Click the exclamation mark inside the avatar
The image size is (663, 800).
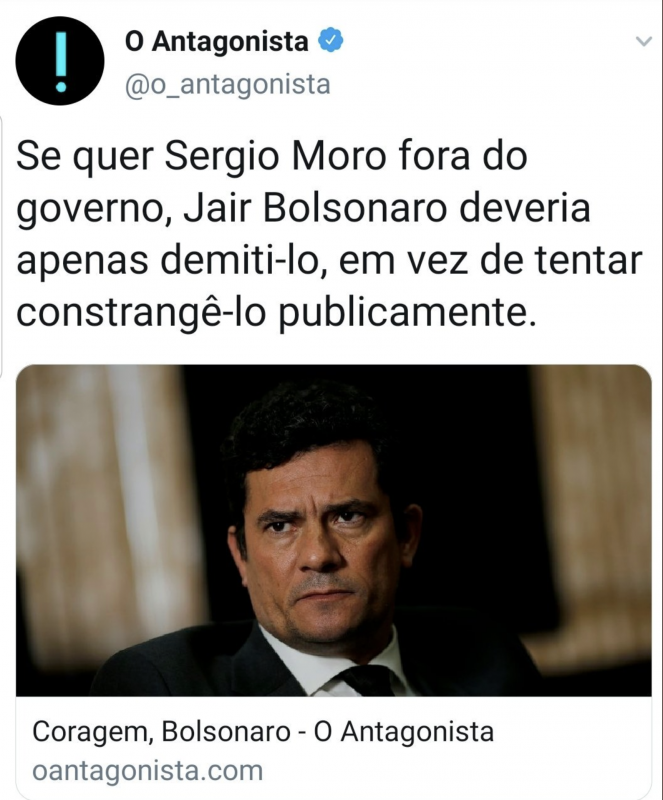(61, 61)
